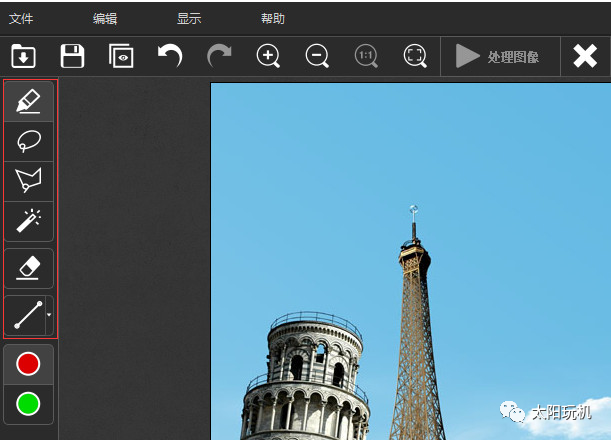This screenshot has width=611, height=440.
Task: Zoom out with the minus magnifier
Action: click(317, 56)
